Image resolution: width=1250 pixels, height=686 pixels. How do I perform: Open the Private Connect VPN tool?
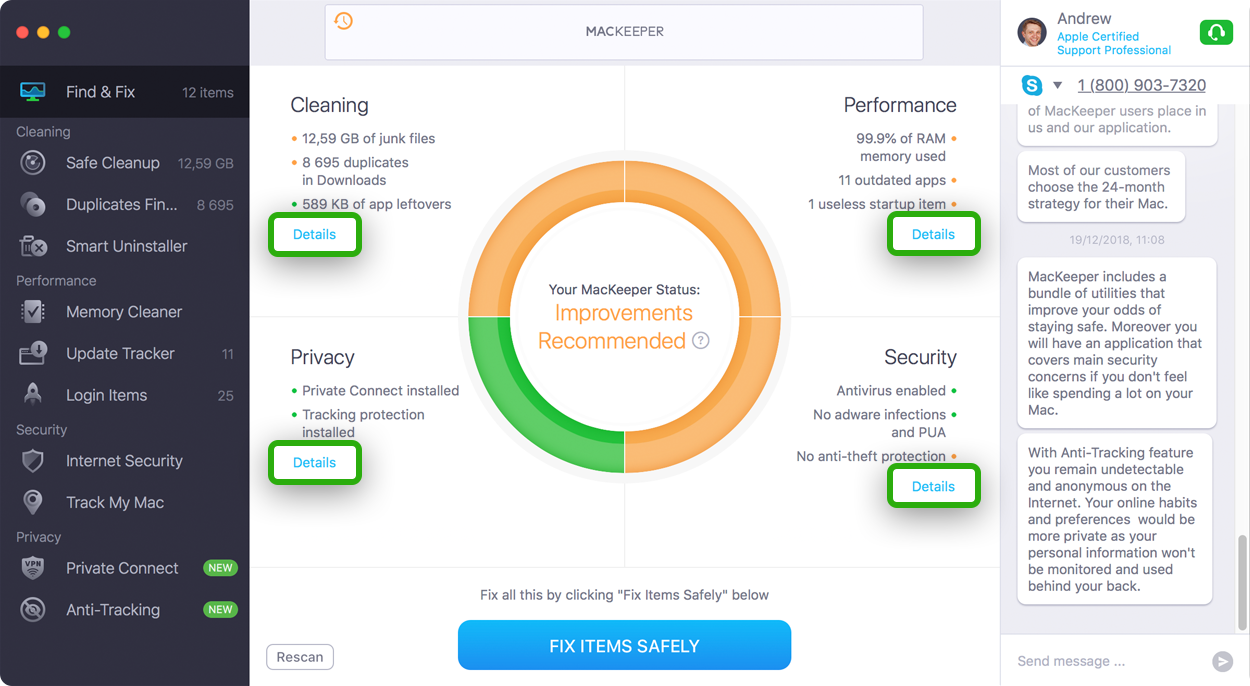click(124, 568)
